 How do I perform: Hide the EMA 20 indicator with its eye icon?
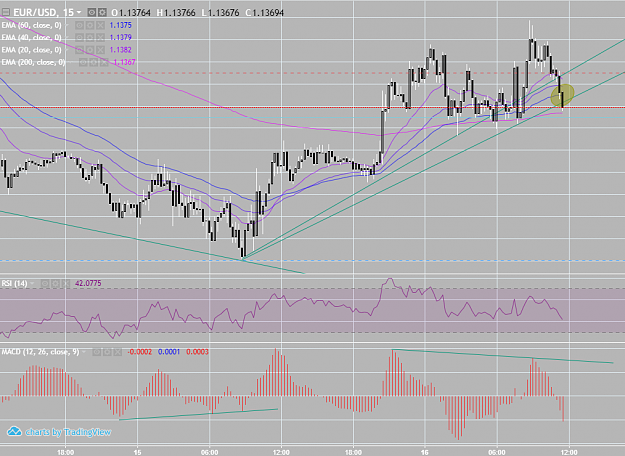tap(79, 50)
